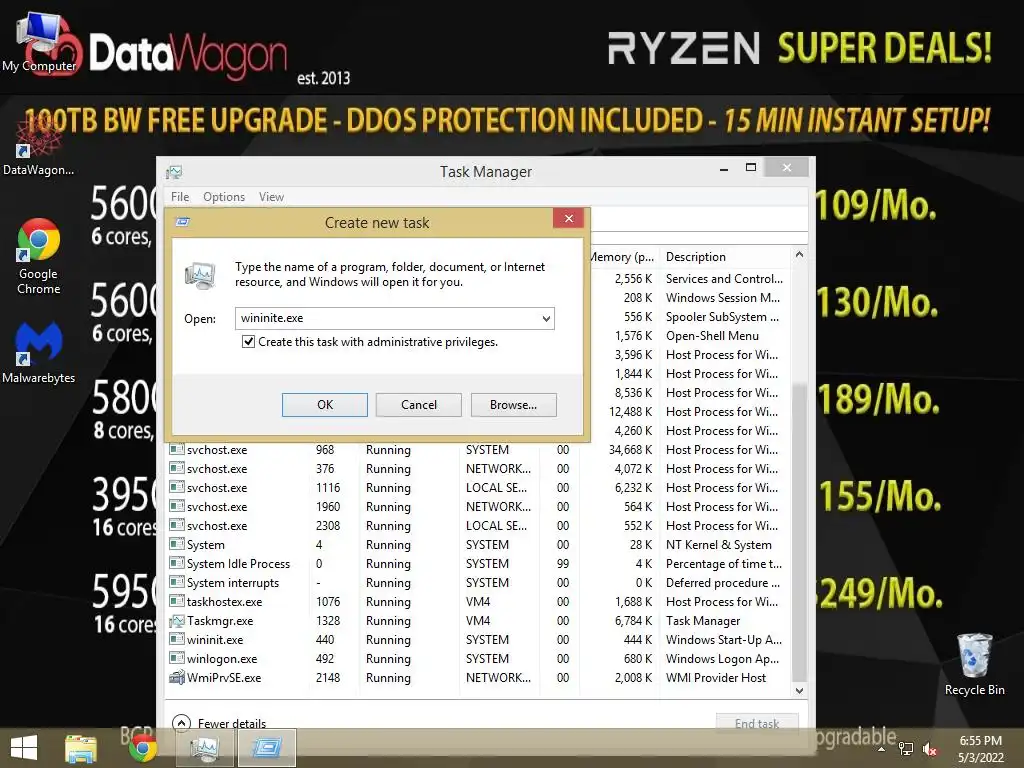Click the 34,668 K memory value
Screen dimensions: 1024x768
pyautogui.click(x=630, y=450)
